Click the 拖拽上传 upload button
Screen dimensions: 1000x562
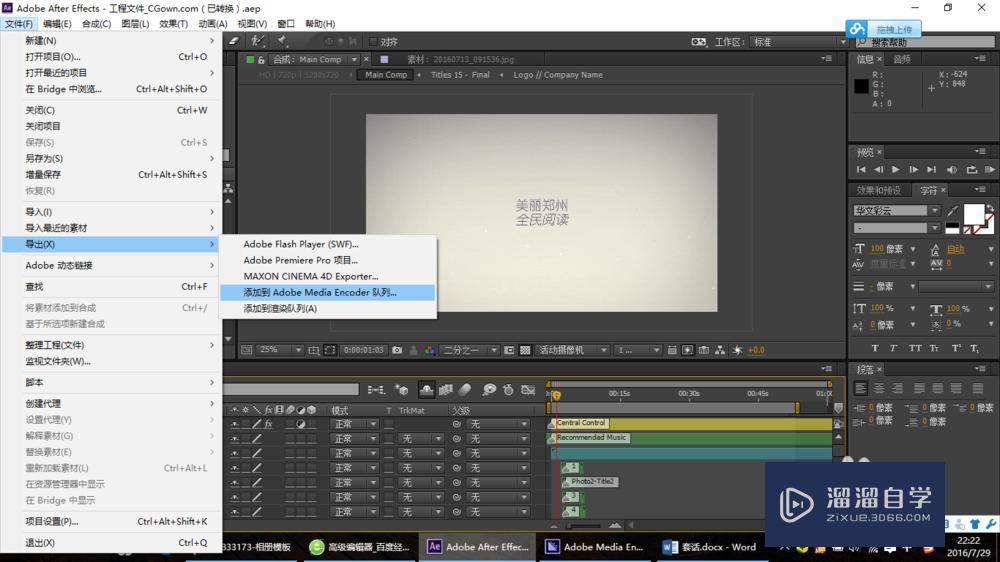point(883,29)
